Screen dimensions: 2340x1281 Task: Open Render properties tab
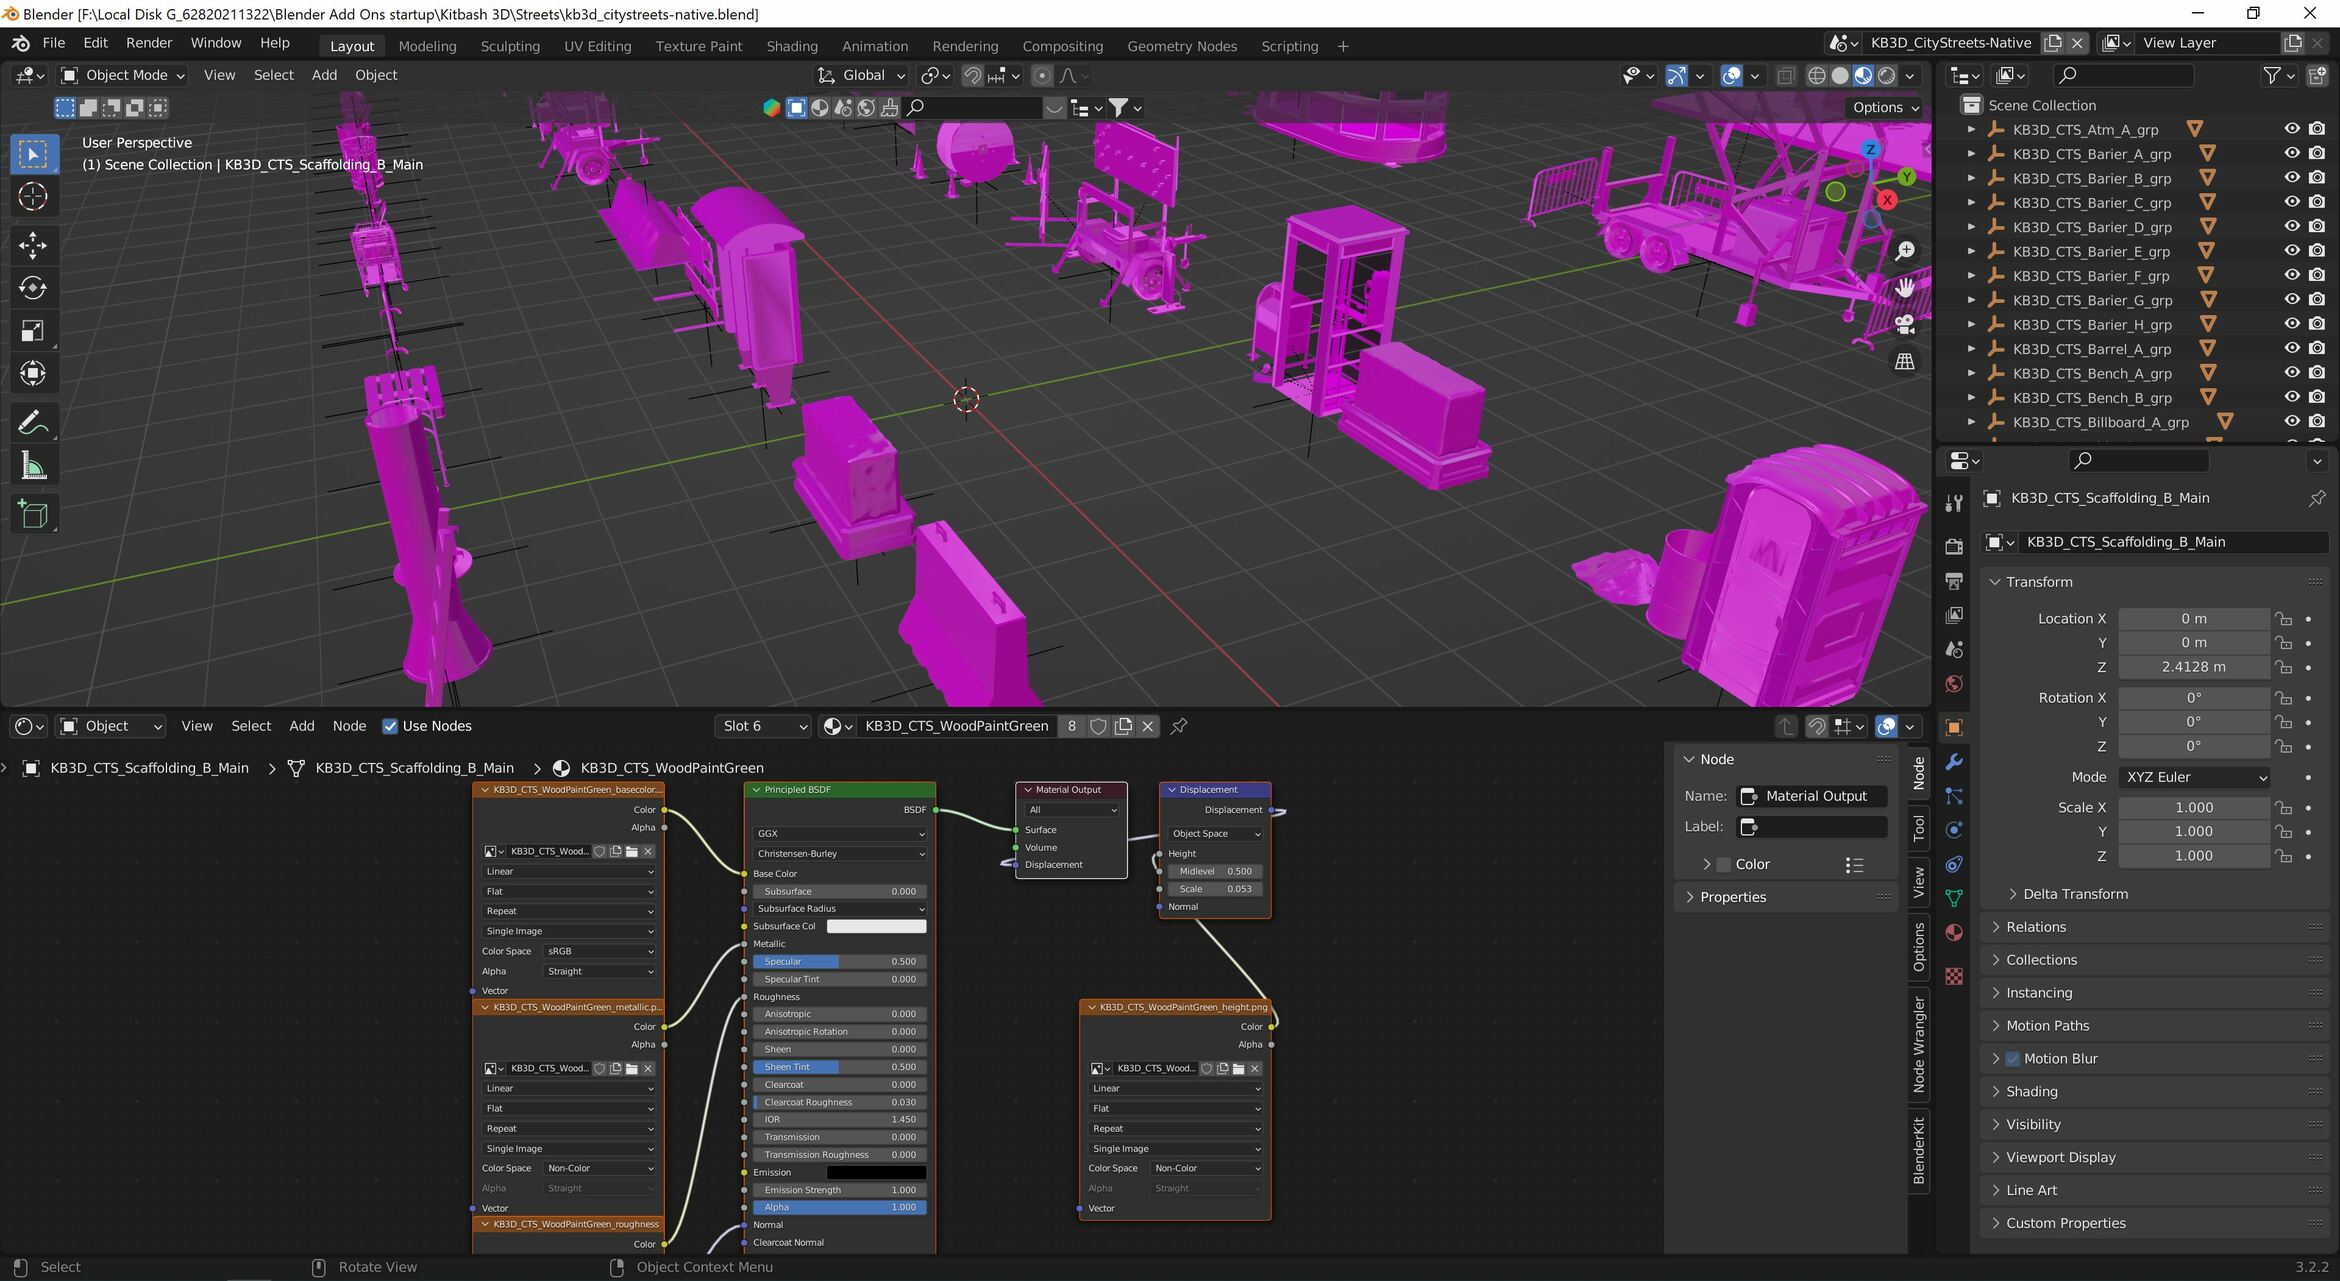1954,546
